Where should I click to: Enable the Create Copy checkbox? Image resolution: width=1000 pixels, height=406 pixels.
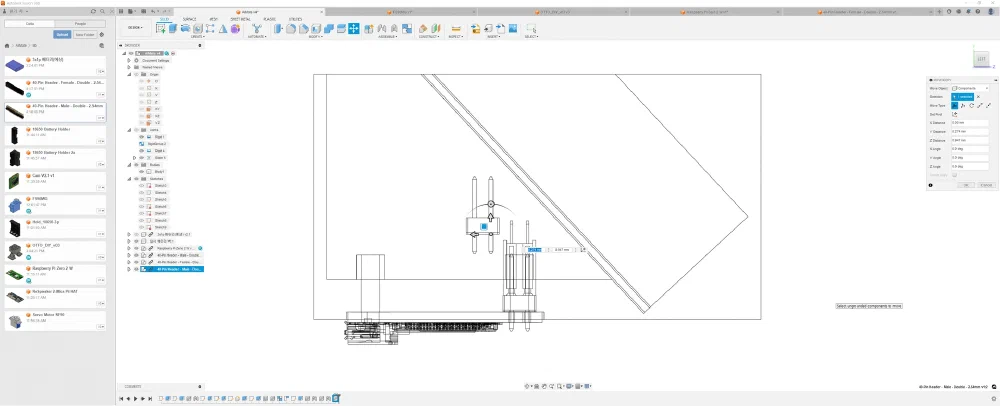(x=955, y=175)
